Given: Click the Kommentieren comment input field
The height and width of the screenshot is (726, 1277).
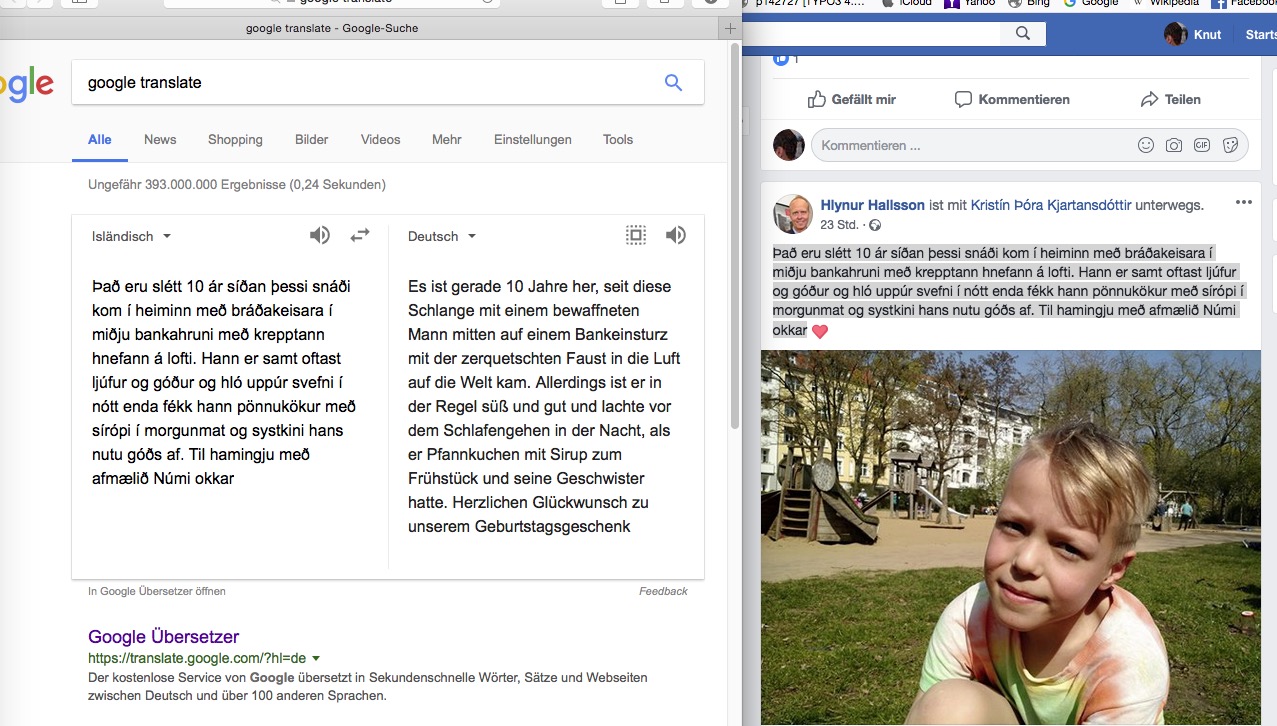Looking at the screenshot, I should pos(970,145).
